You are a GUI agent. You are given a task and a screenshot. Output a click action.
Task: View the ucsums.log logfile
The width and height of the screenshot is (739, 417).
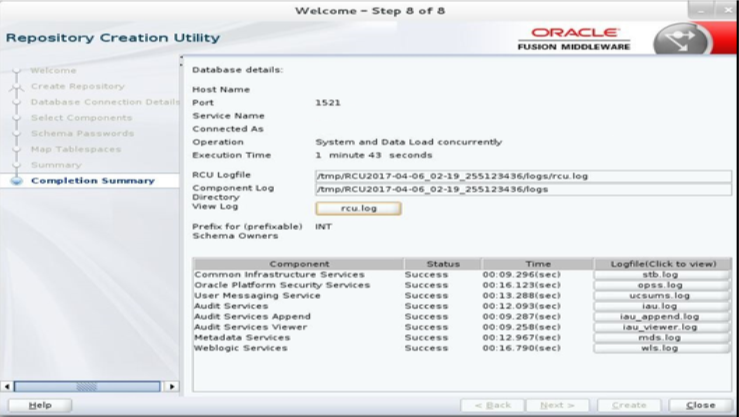661,295
